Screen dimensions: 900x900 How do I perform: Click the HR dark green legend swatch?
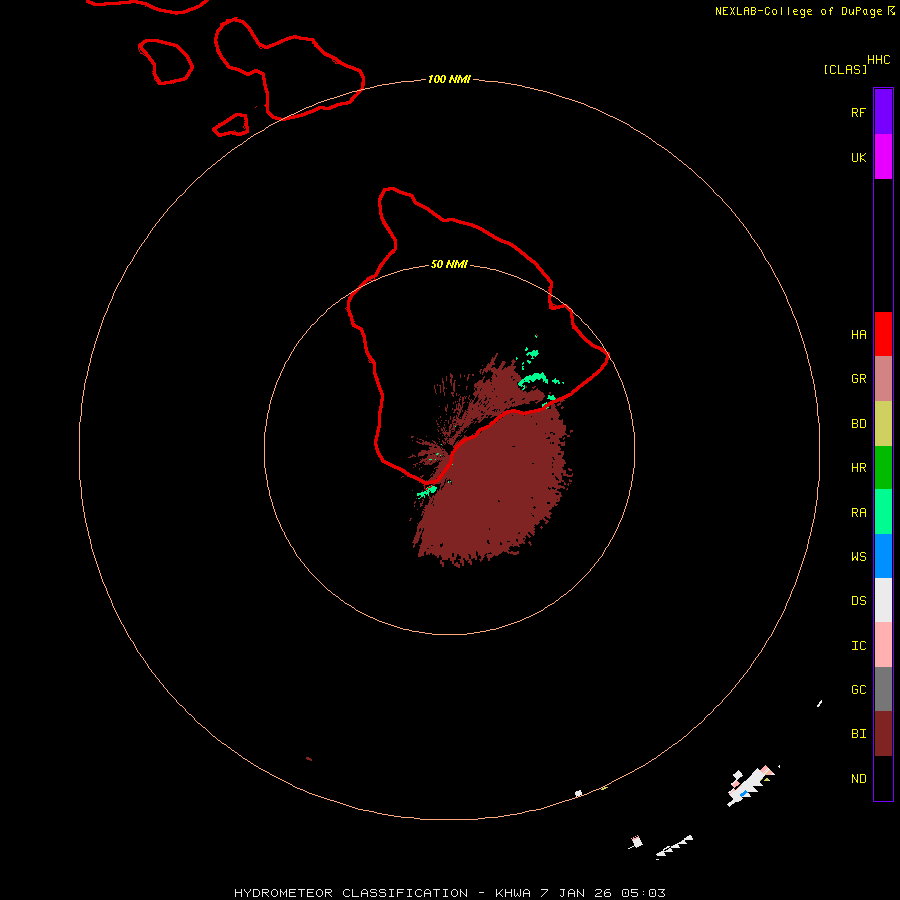click(x=883, y=468)
